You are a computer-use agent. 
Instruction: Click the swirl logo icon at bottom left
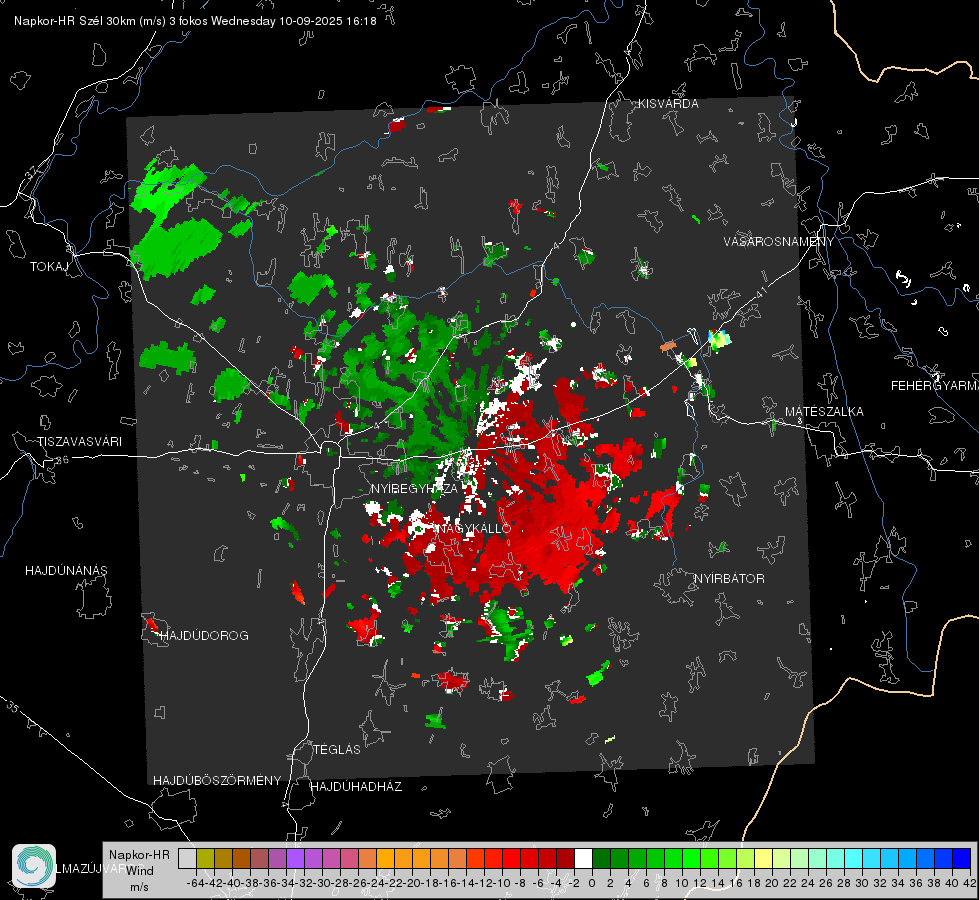(x=34, y=866)
